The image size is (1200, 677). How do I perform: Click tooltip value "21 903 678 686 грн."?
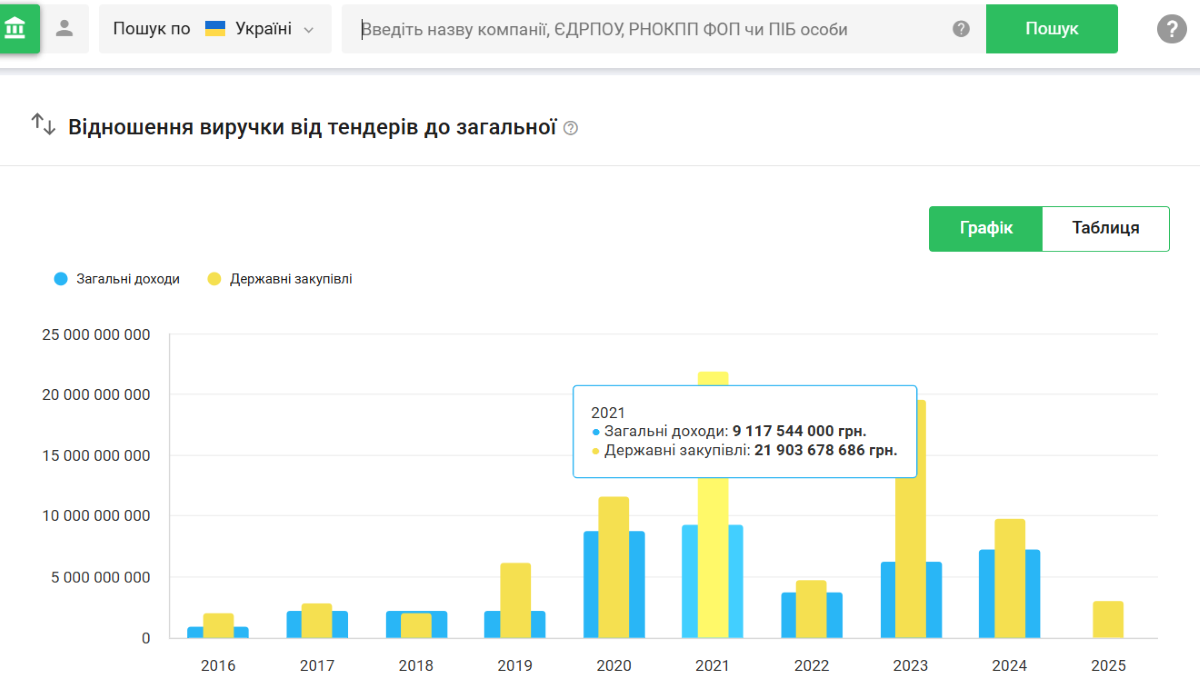click(826, 450)
